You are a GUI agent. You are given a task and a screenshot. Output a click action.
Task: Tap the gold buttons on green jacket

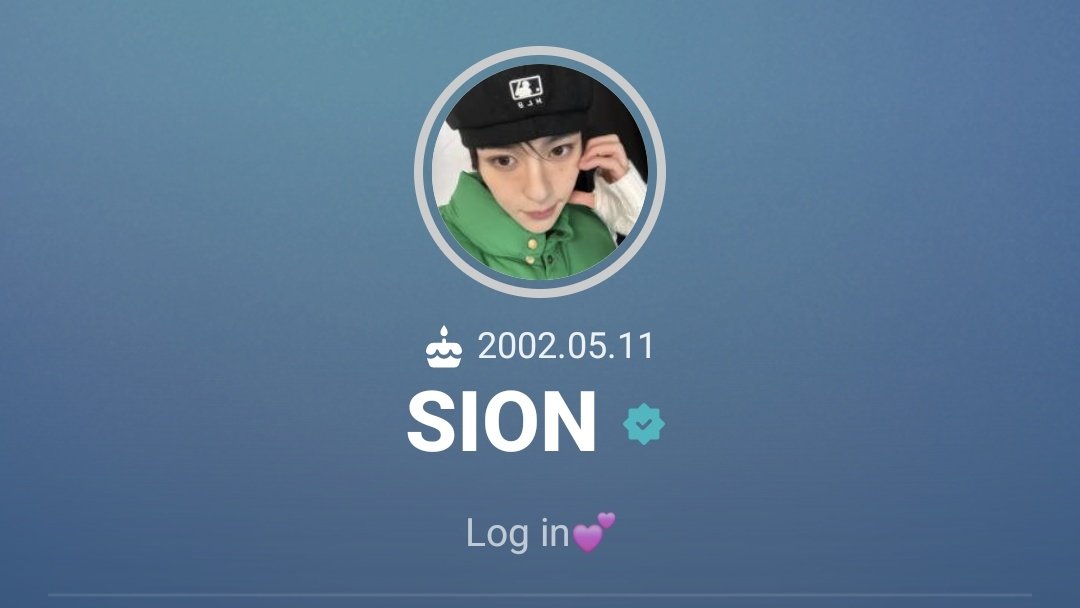531,251
